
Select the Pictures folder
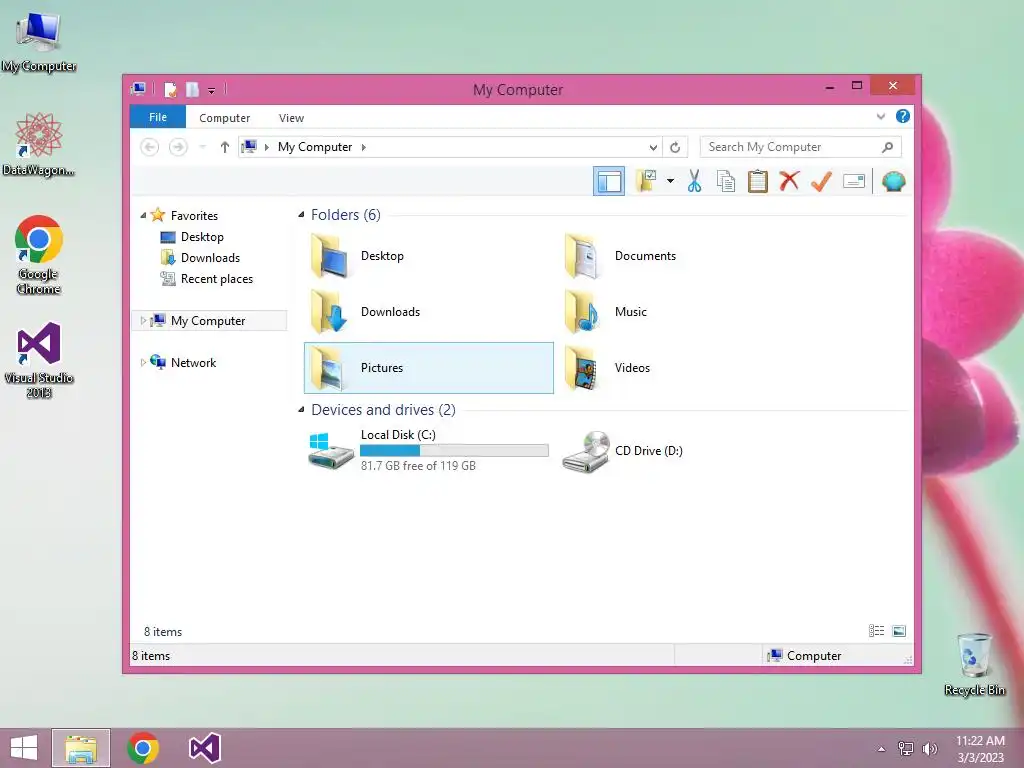click(x=428, y=368)
